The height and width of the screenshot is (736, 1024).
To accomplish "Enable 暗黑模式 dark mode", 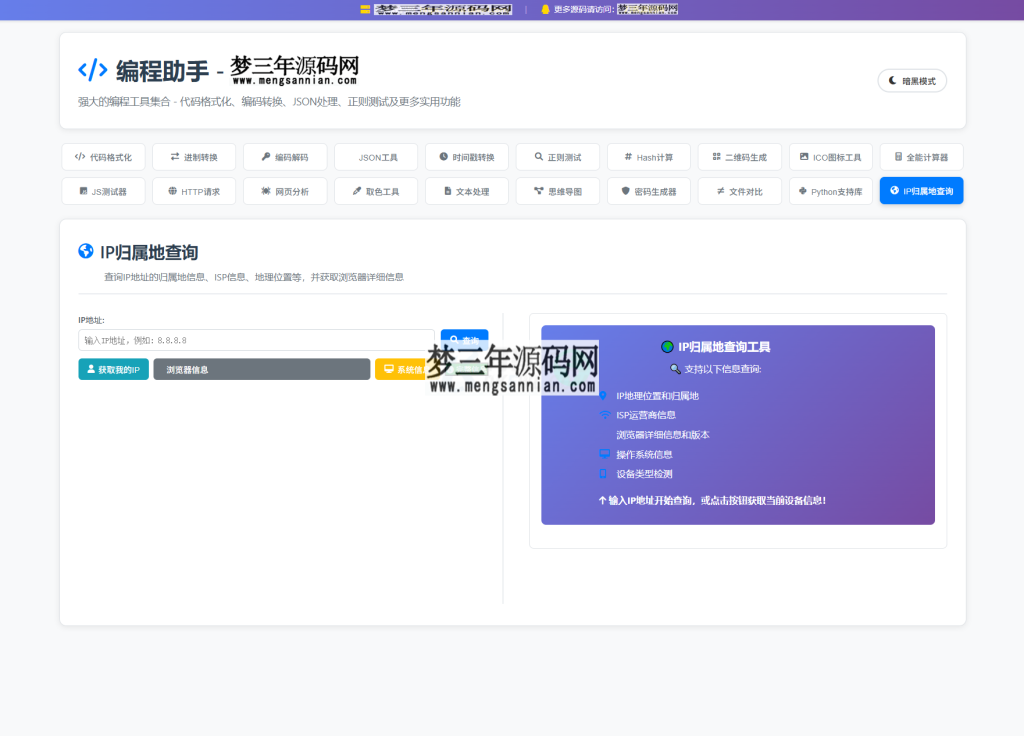I will 911,80.
